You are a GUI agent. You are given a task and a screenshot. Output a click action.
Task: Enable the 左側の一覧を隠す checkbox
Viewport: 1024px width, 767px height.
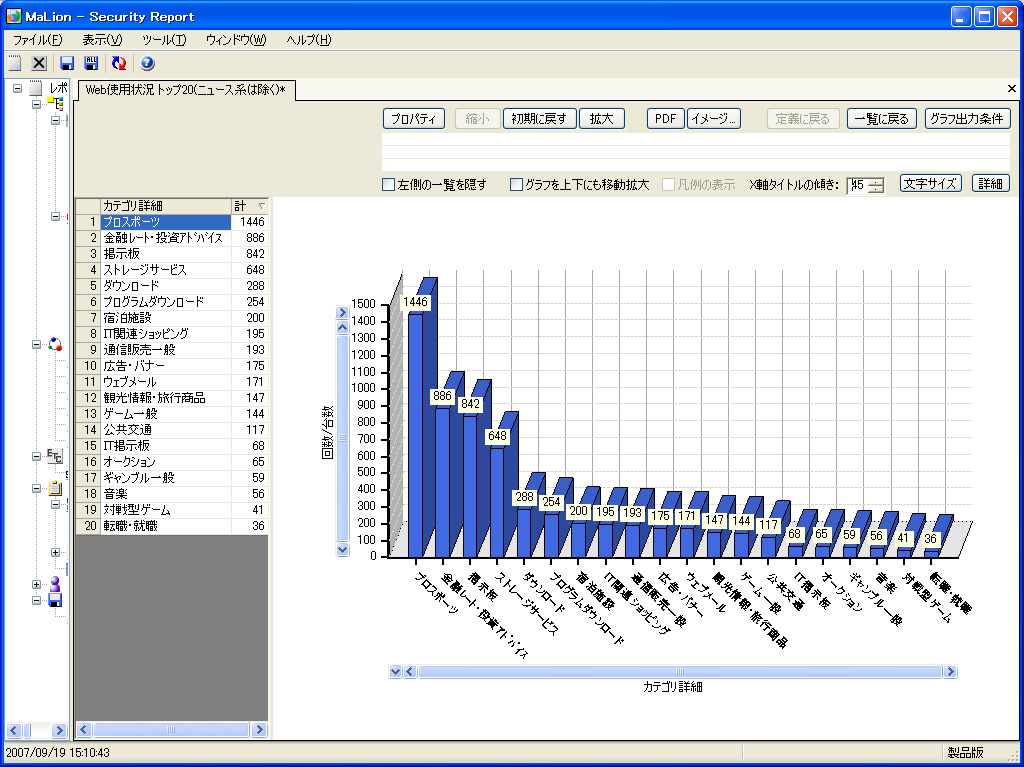coord(389,185)
